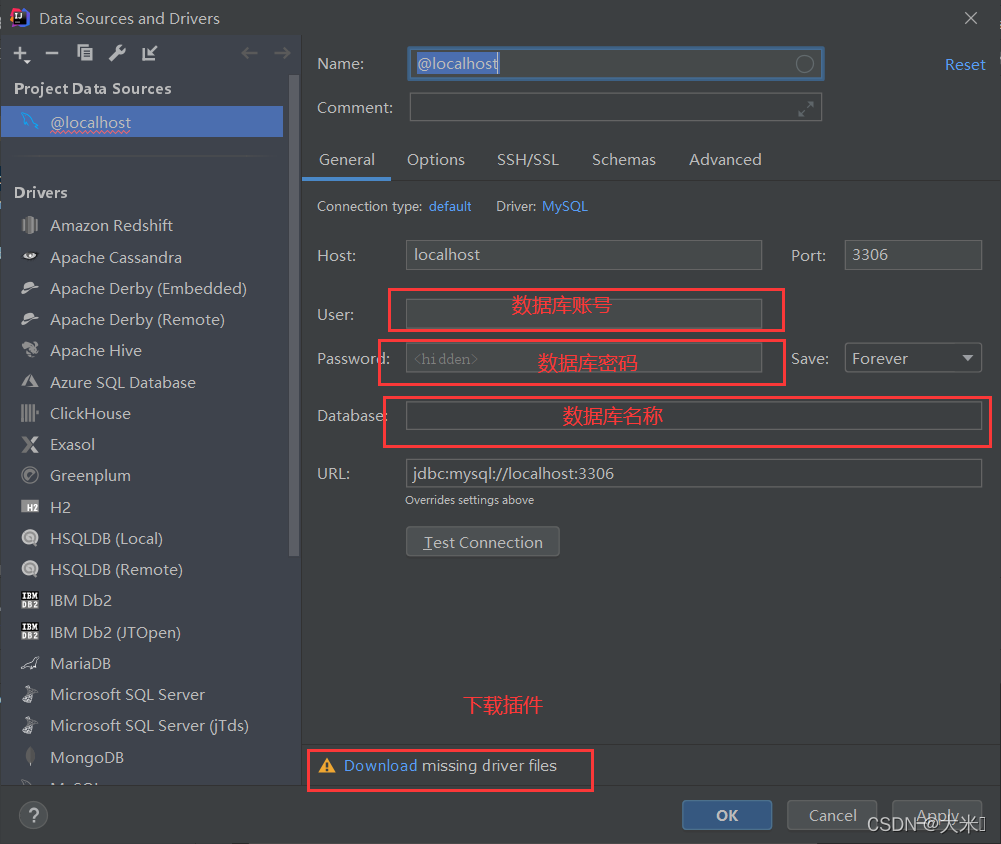Viewport: 1001px width, 844px height.
Task: Pick the Exasol driver
Action: point(72,444)
